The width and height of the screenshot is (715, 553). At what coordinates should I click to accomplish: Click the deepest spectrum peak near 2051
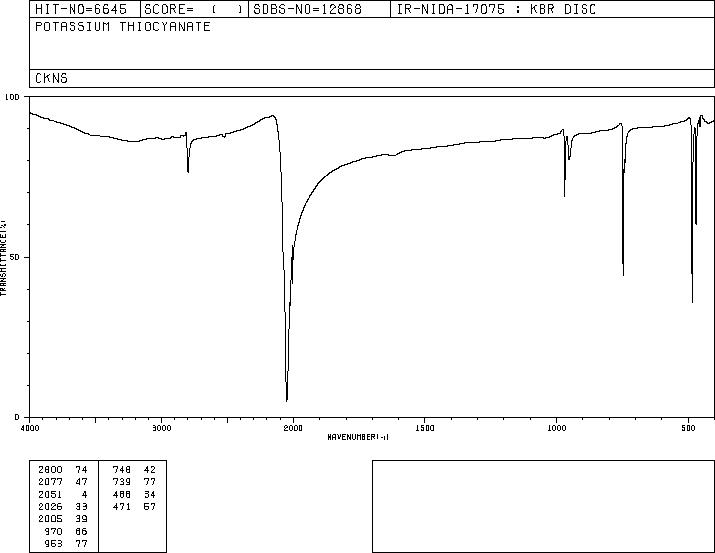pos(286,400)
